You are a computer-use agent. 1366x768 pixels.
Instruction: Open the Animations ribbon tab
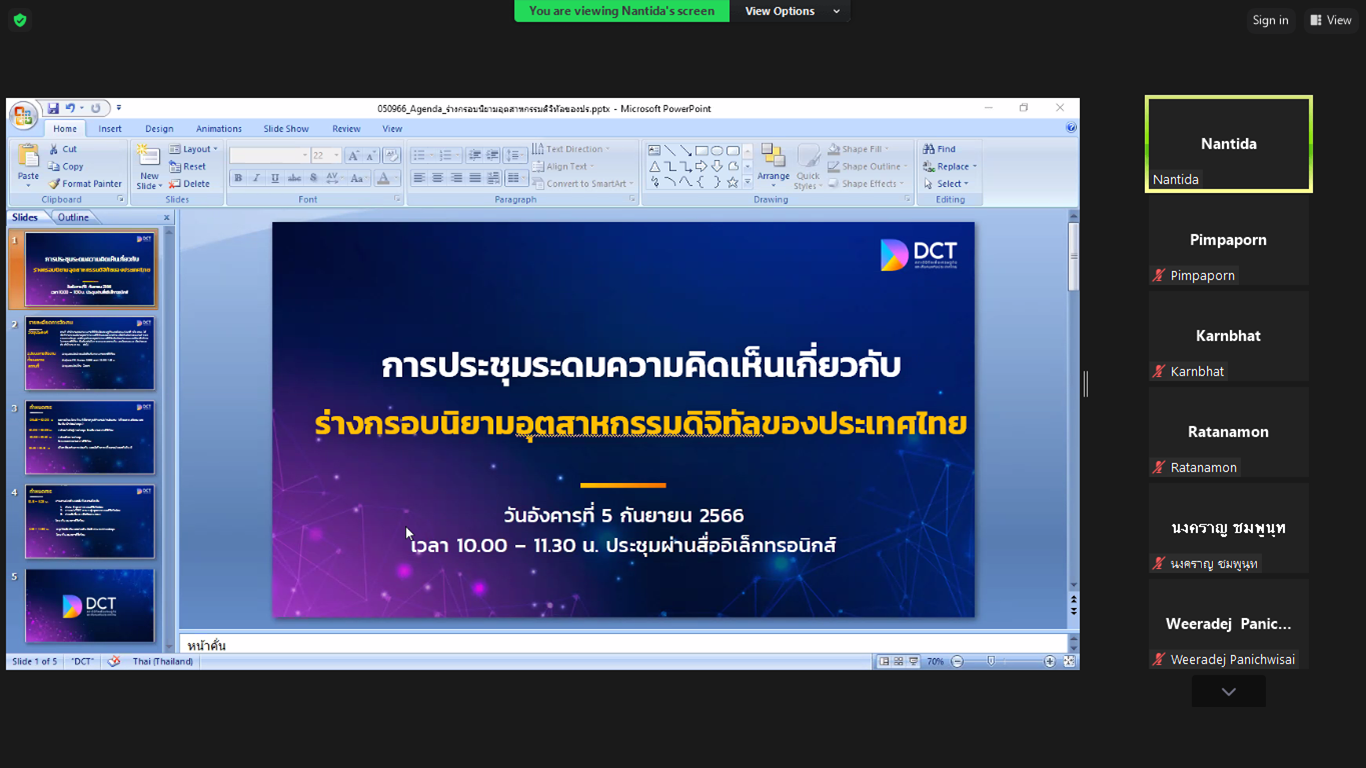click(218, 129)
